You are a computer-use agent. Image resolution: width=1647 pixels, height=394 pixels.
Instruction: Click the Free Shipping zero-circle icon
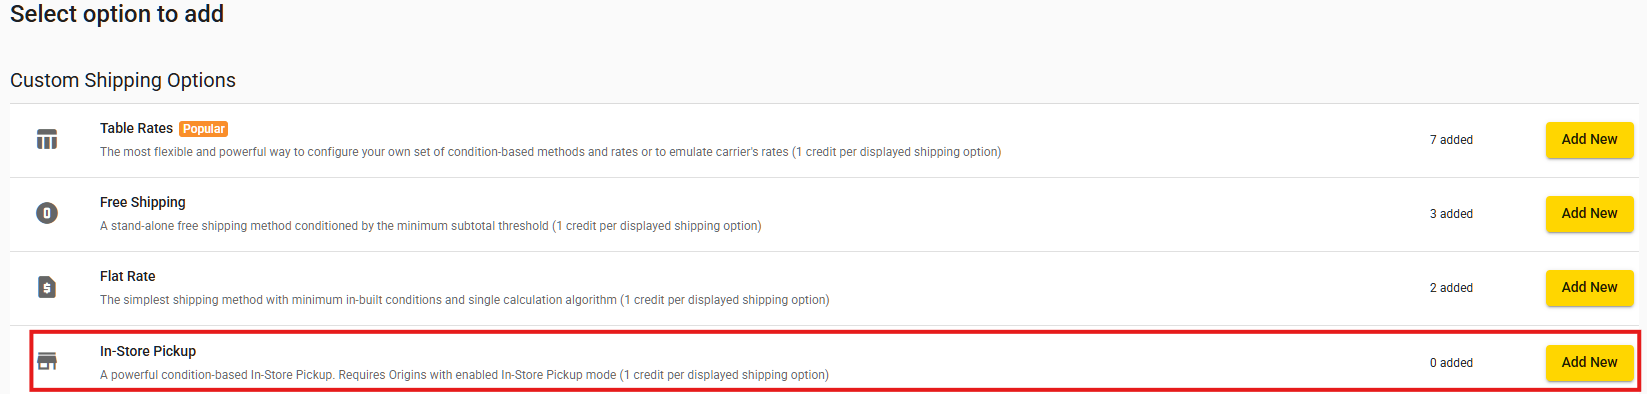47,213
